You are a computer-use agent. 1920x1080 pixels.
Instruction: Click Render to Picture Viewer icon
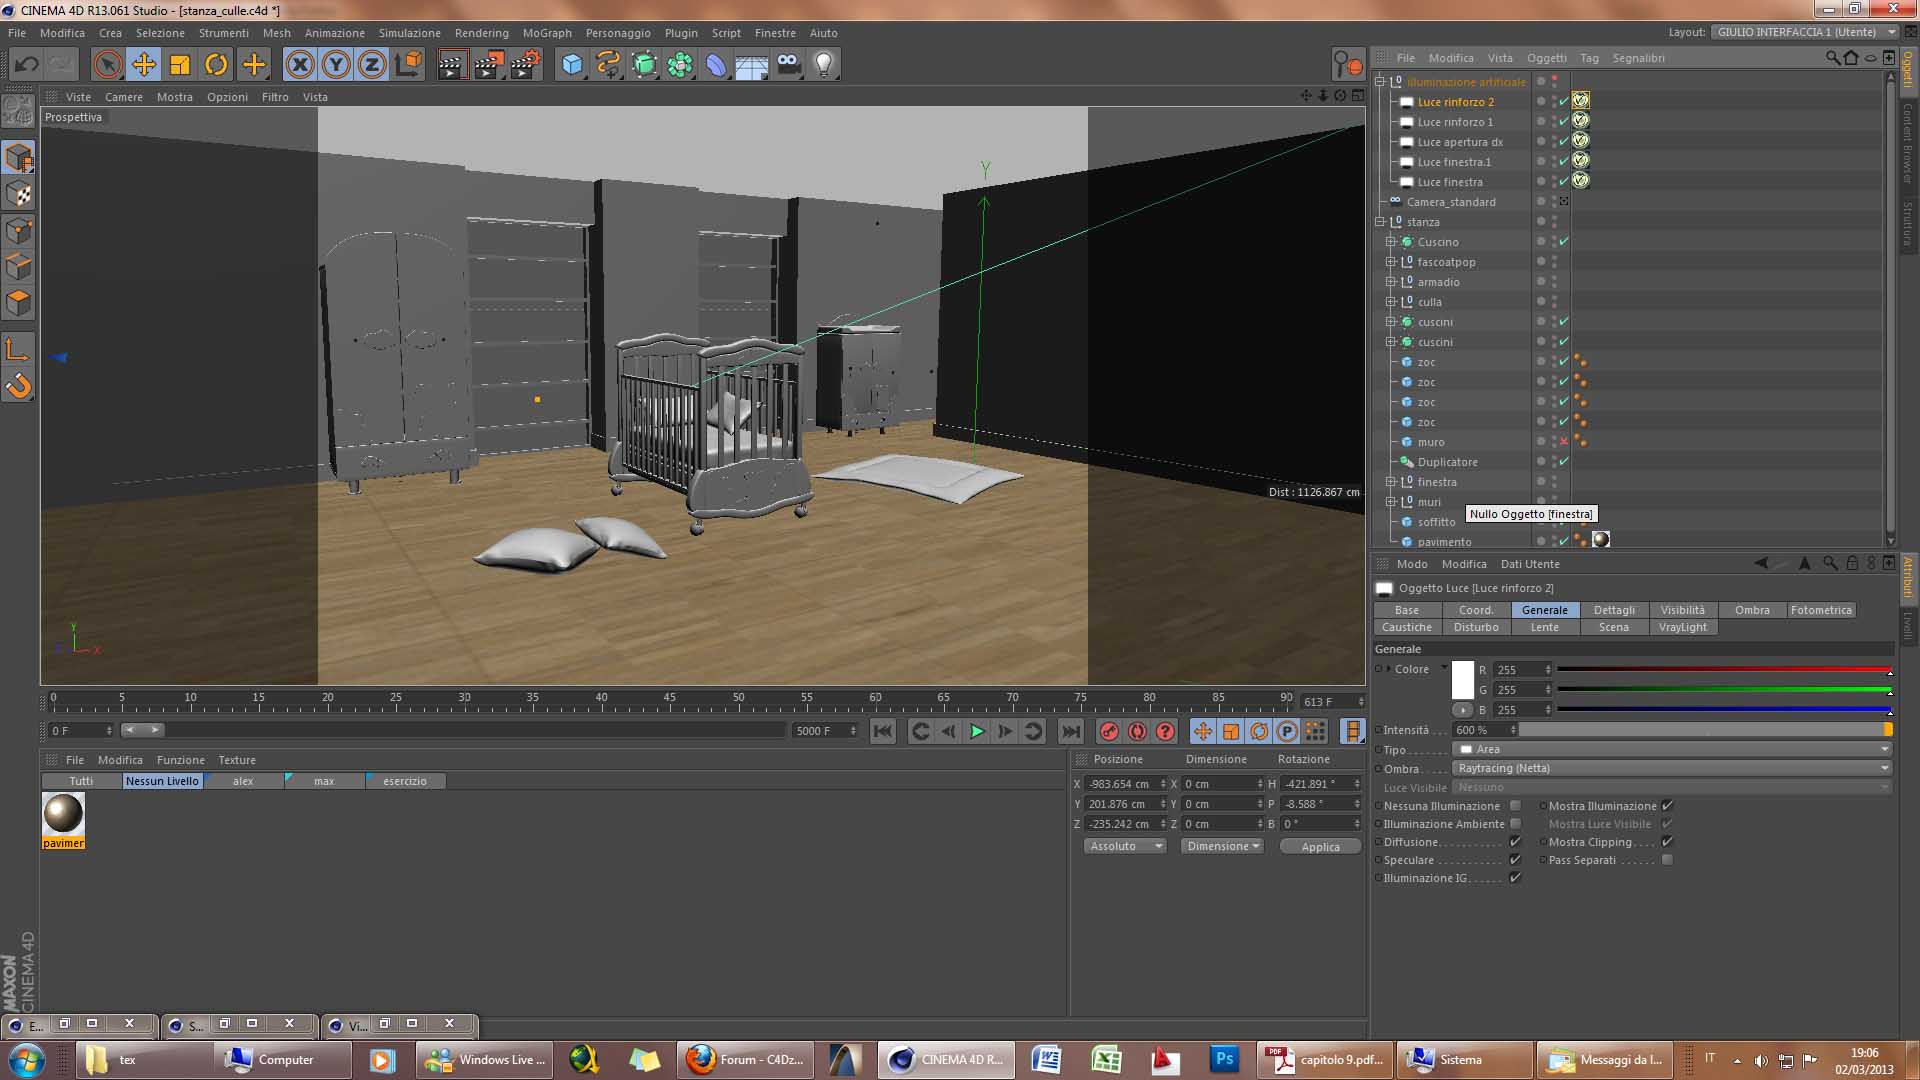[488, 65]
